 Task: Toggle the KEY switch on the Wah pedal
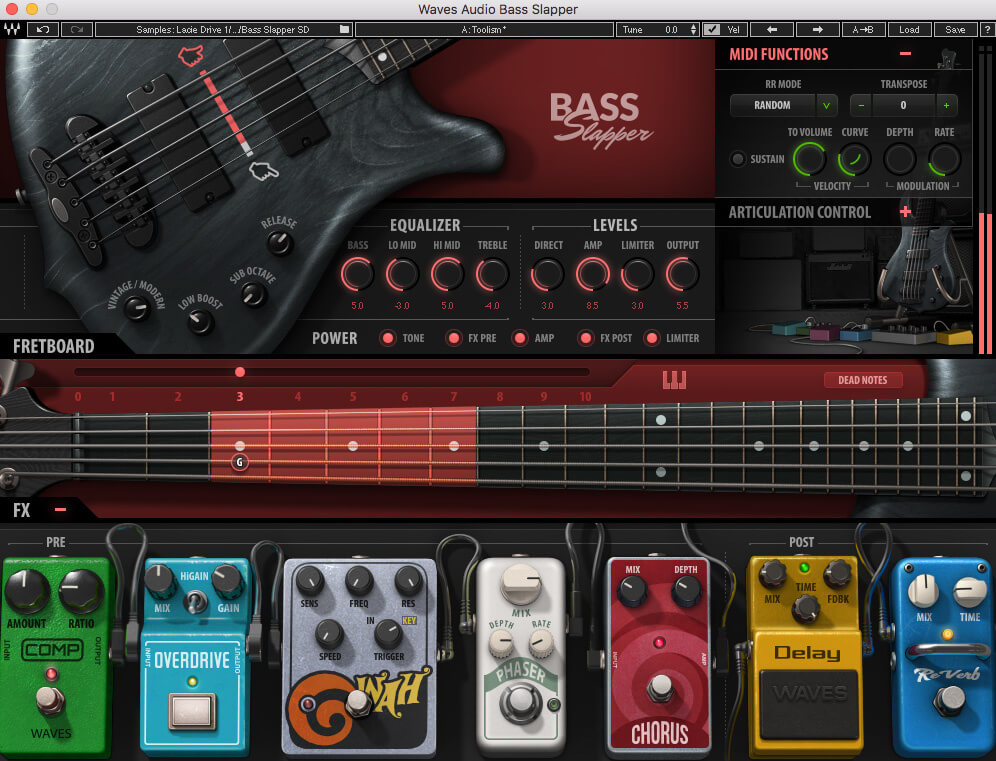pos(409,621)
